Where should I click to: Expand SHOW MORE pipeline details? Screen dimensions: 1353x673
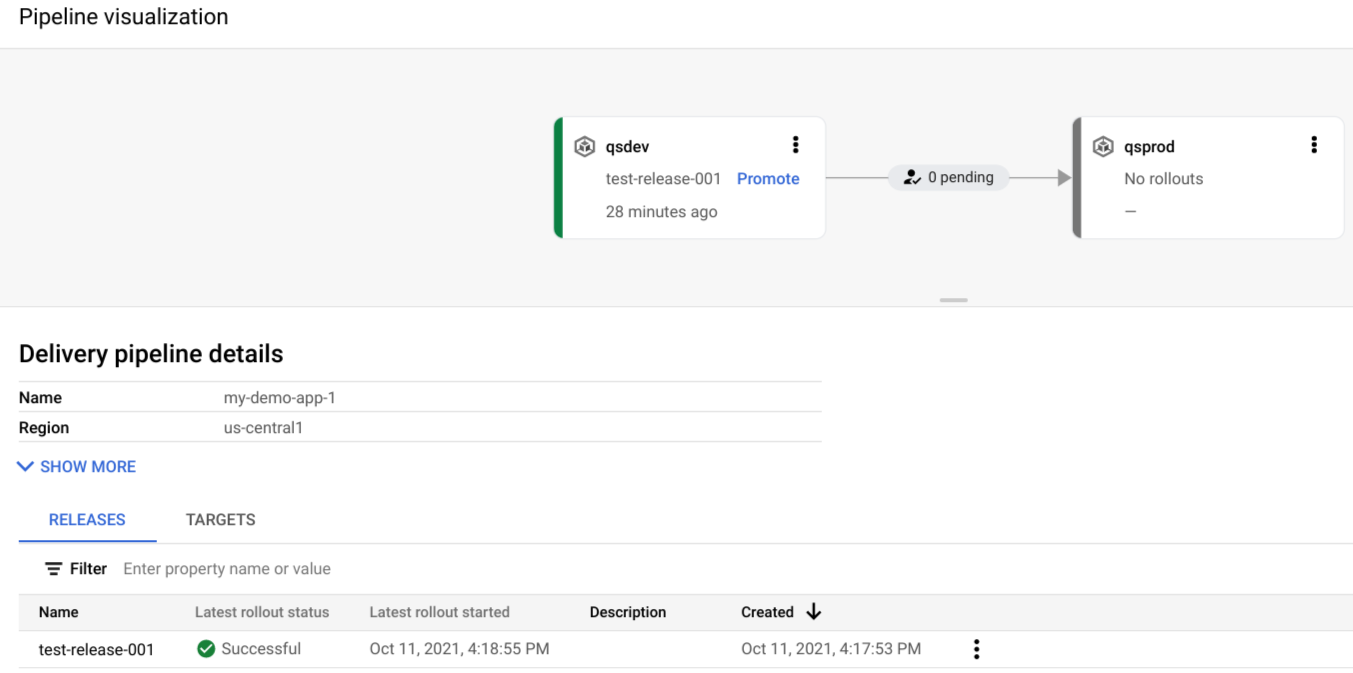tap(76, 466)
